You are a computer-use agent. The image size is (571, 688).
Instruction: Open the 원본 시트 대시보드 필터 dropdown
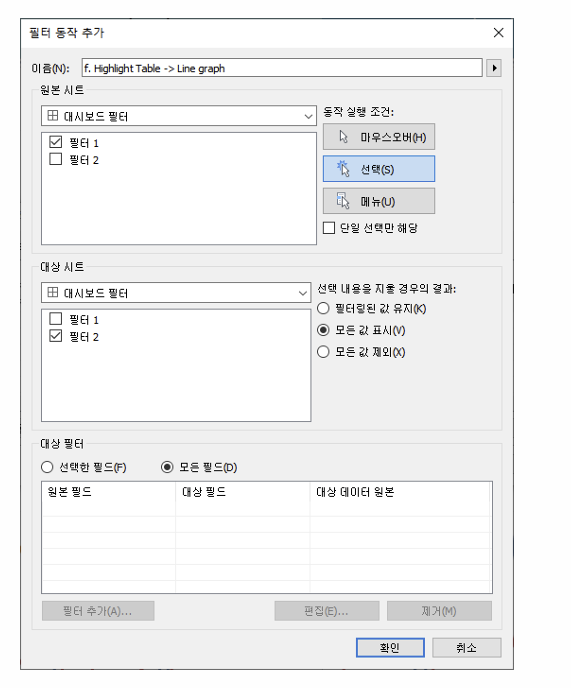pyautogui.click(x=179, y=116)
